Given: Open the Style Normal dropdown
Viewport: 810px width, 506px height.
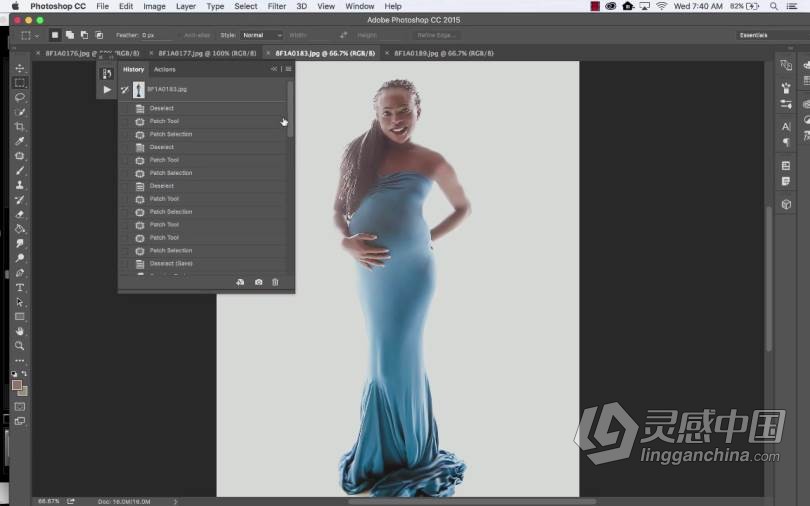Looking at the screenshot, I should coord(262,35).
